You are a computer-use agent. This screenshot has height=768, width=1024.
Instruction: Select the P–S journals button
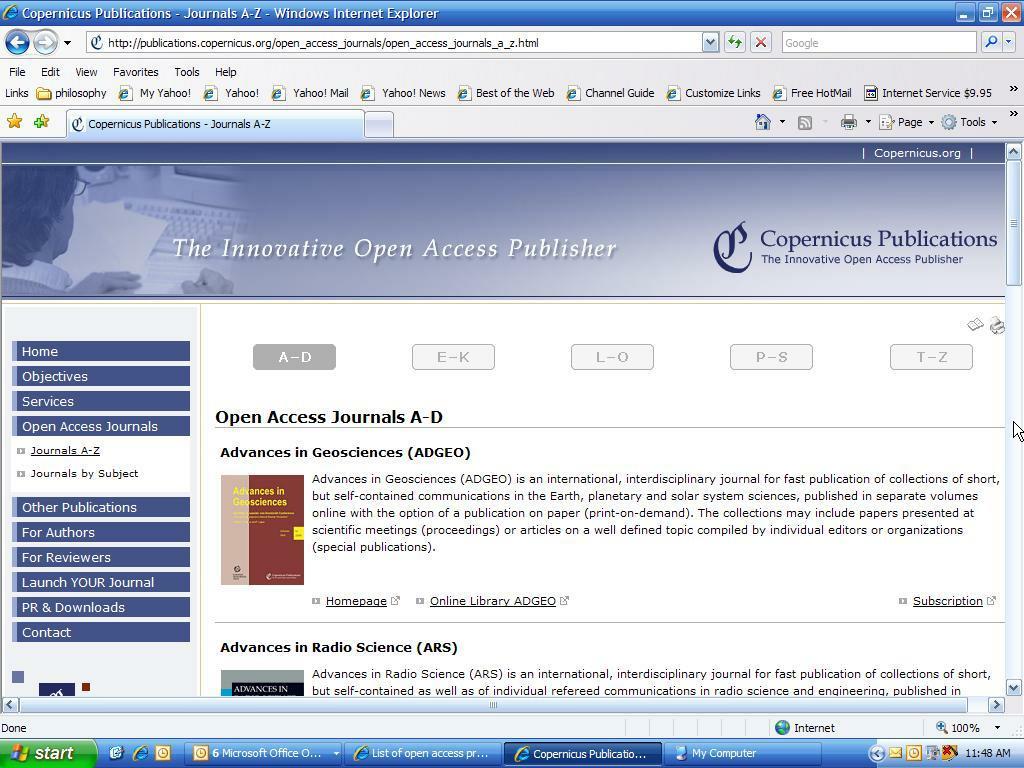click(771, 357)
